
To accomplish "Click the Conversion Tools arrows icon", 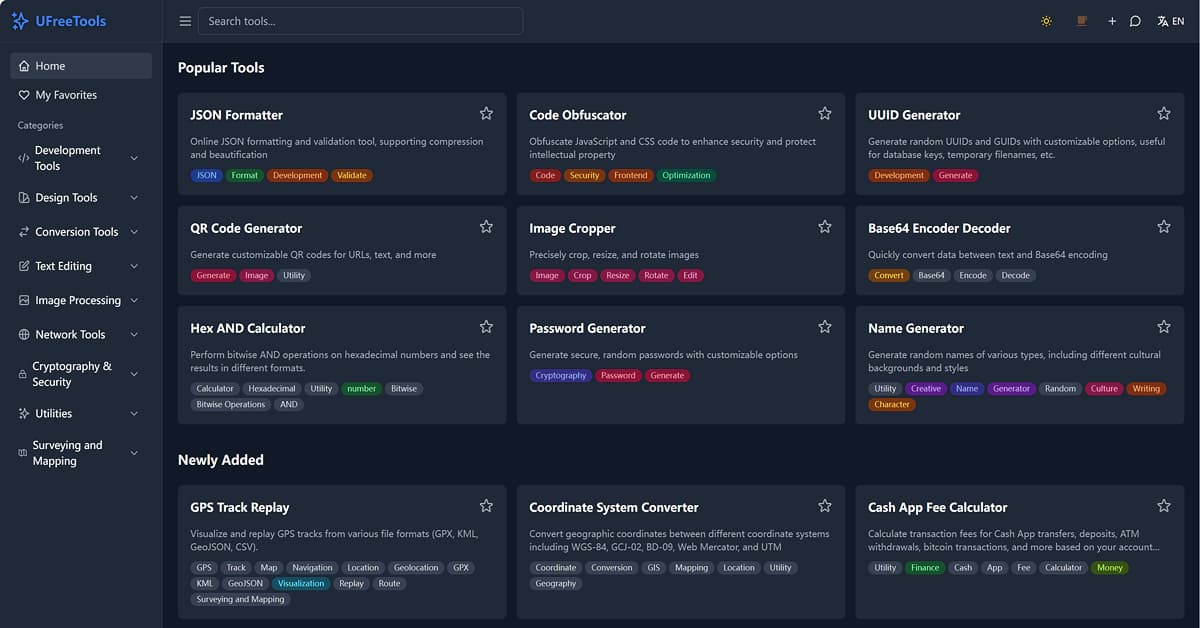I will click(x=24, y=232).
